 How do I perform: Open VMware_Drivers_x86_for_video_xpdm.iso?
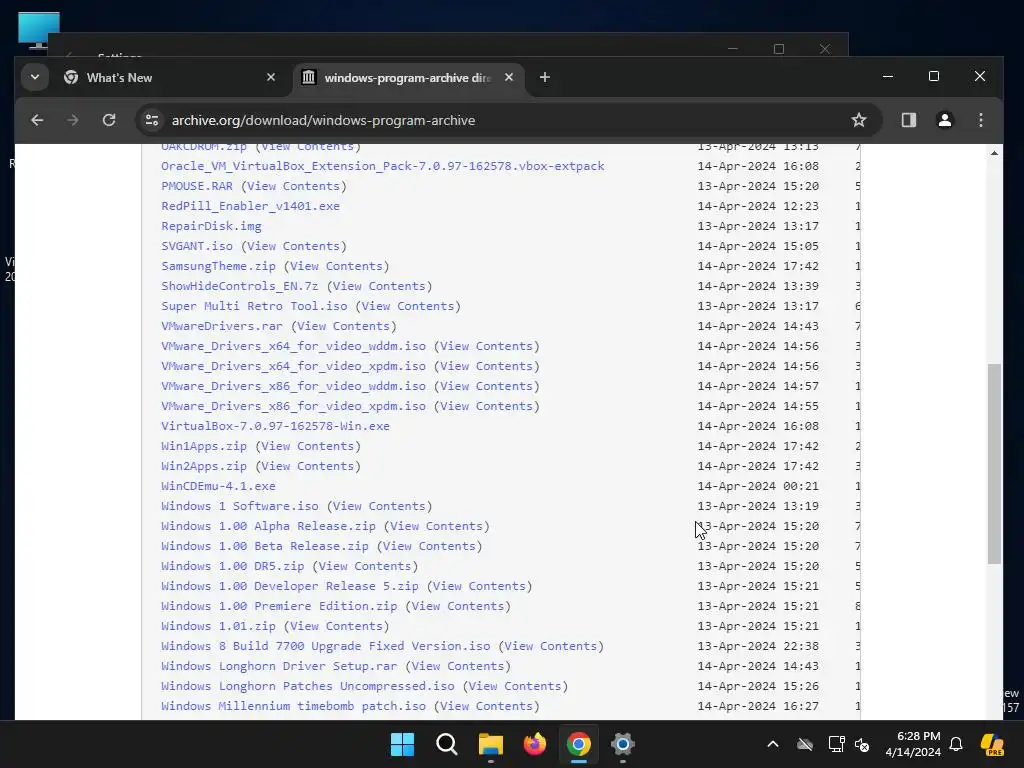coord(293,406)
